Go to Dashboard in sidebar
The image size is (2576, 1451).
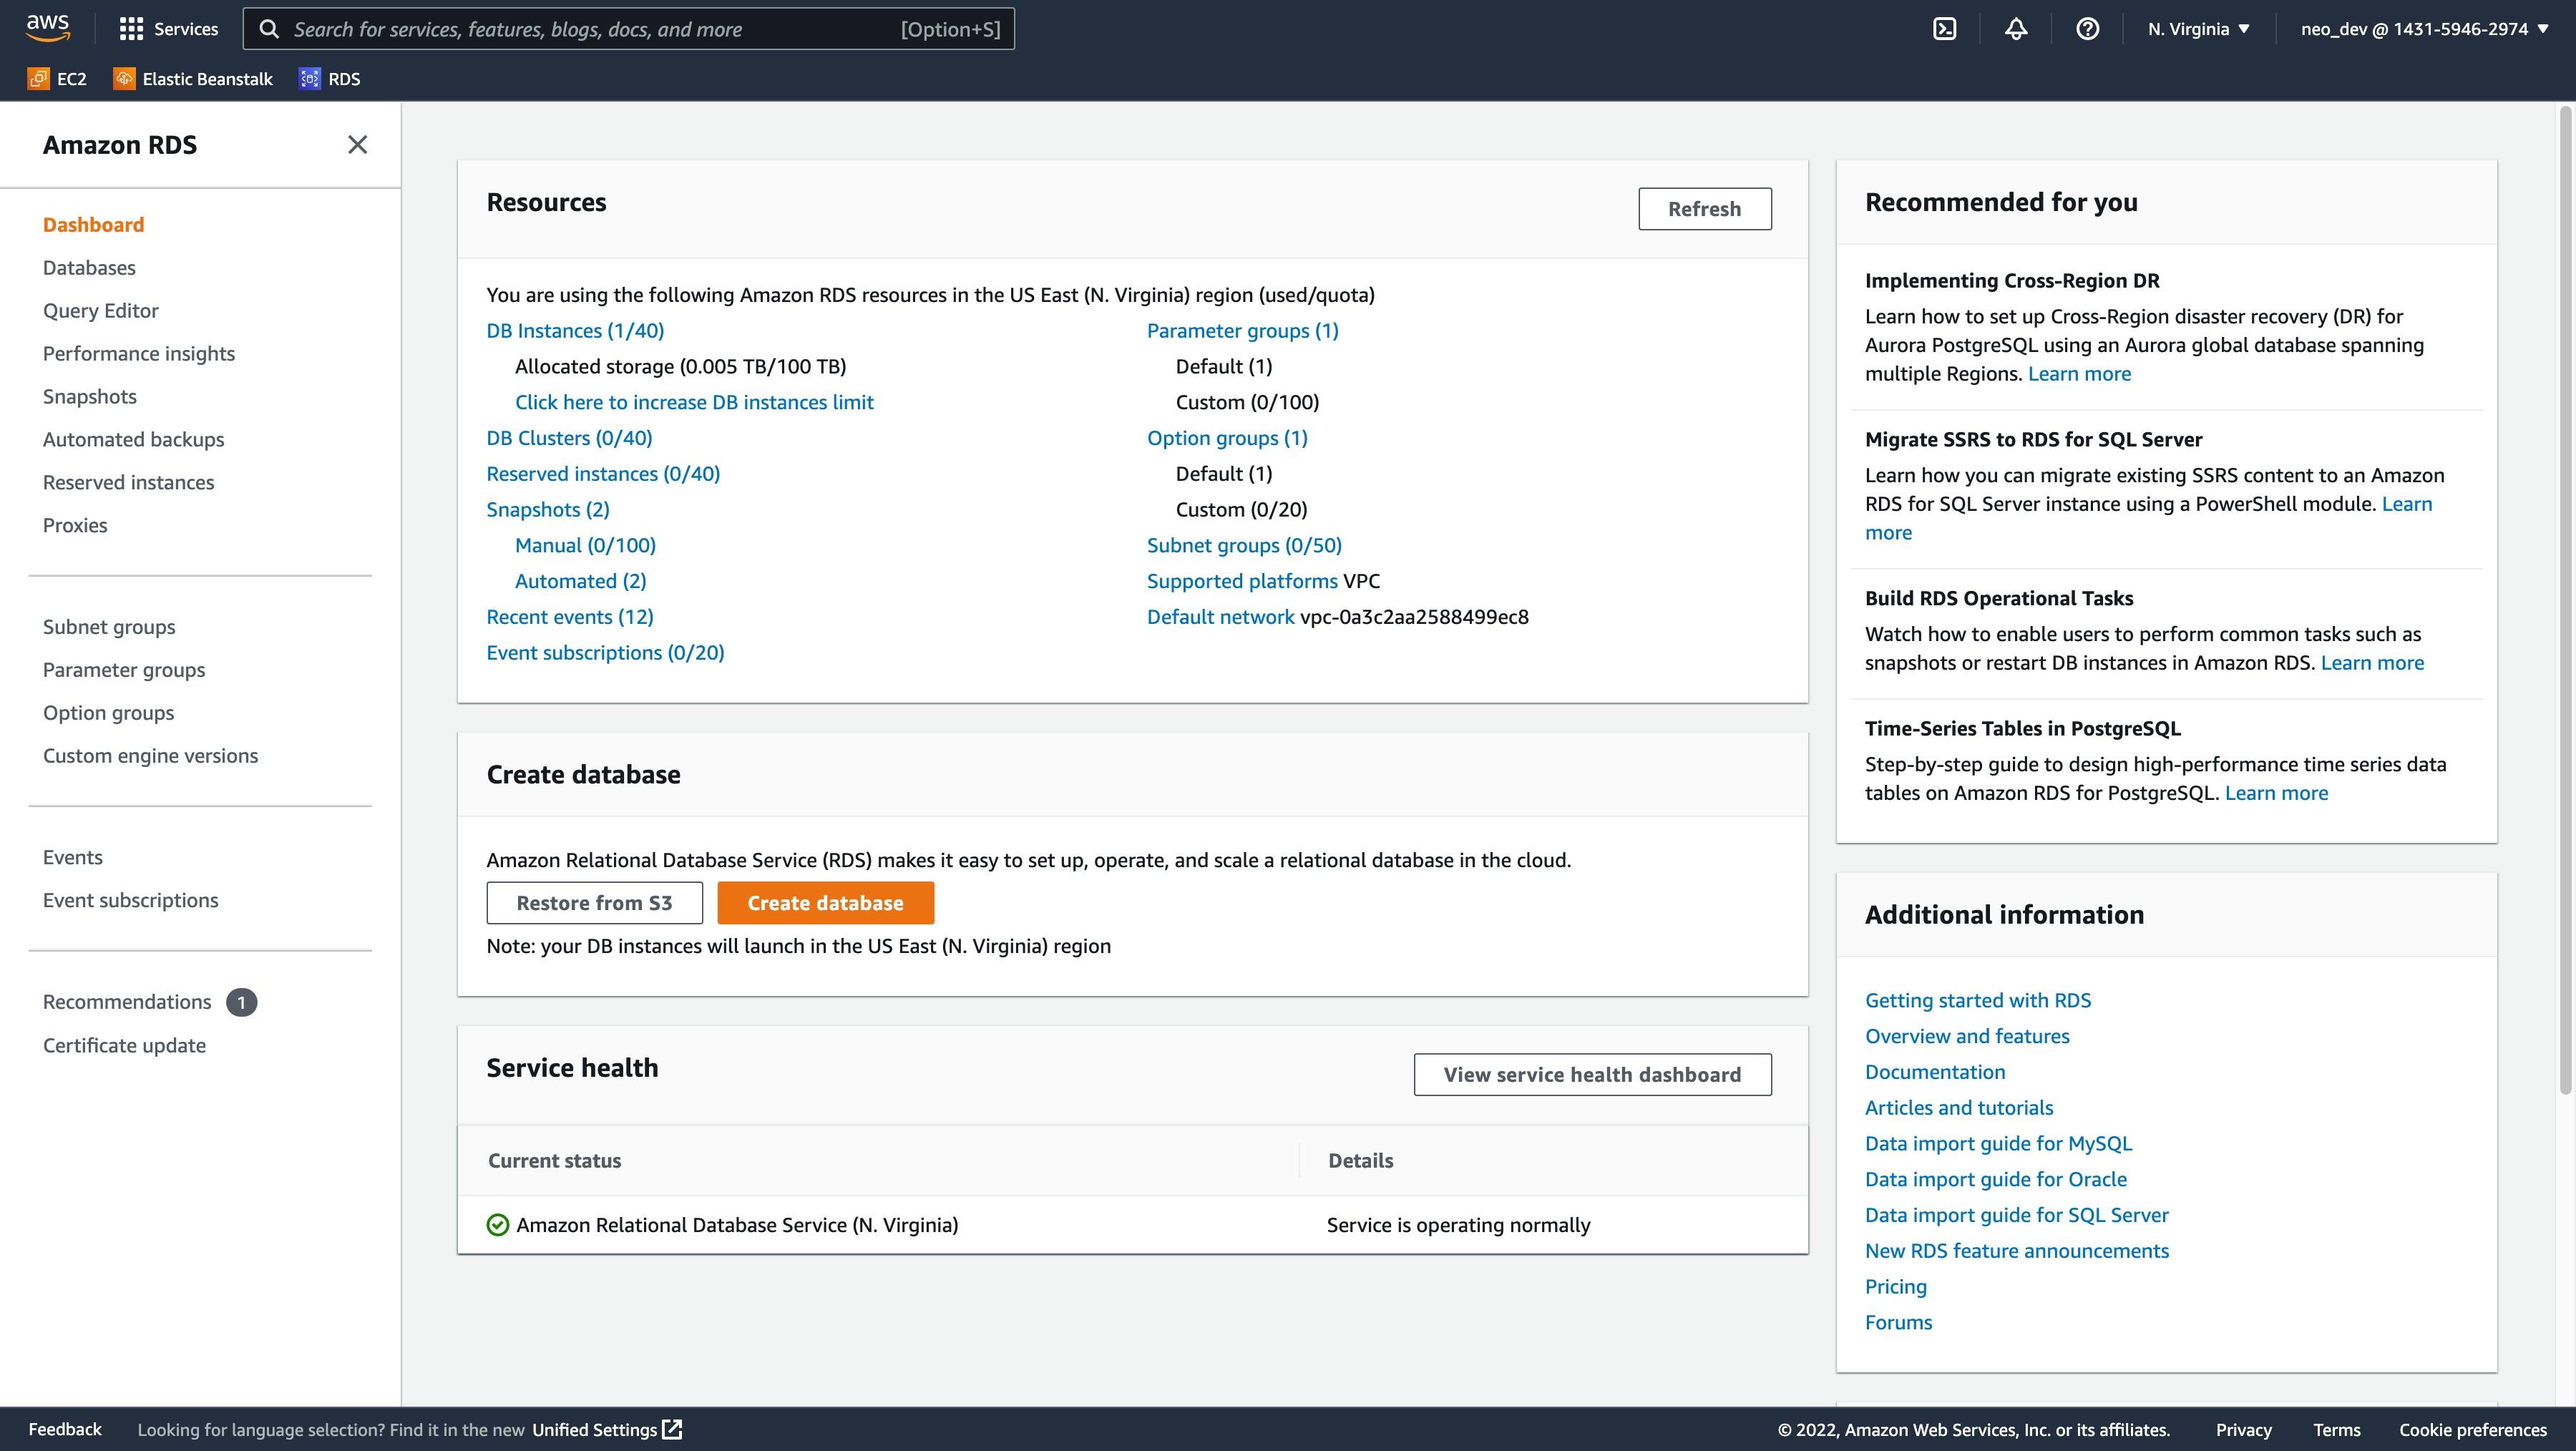click(x=94, y=225)
